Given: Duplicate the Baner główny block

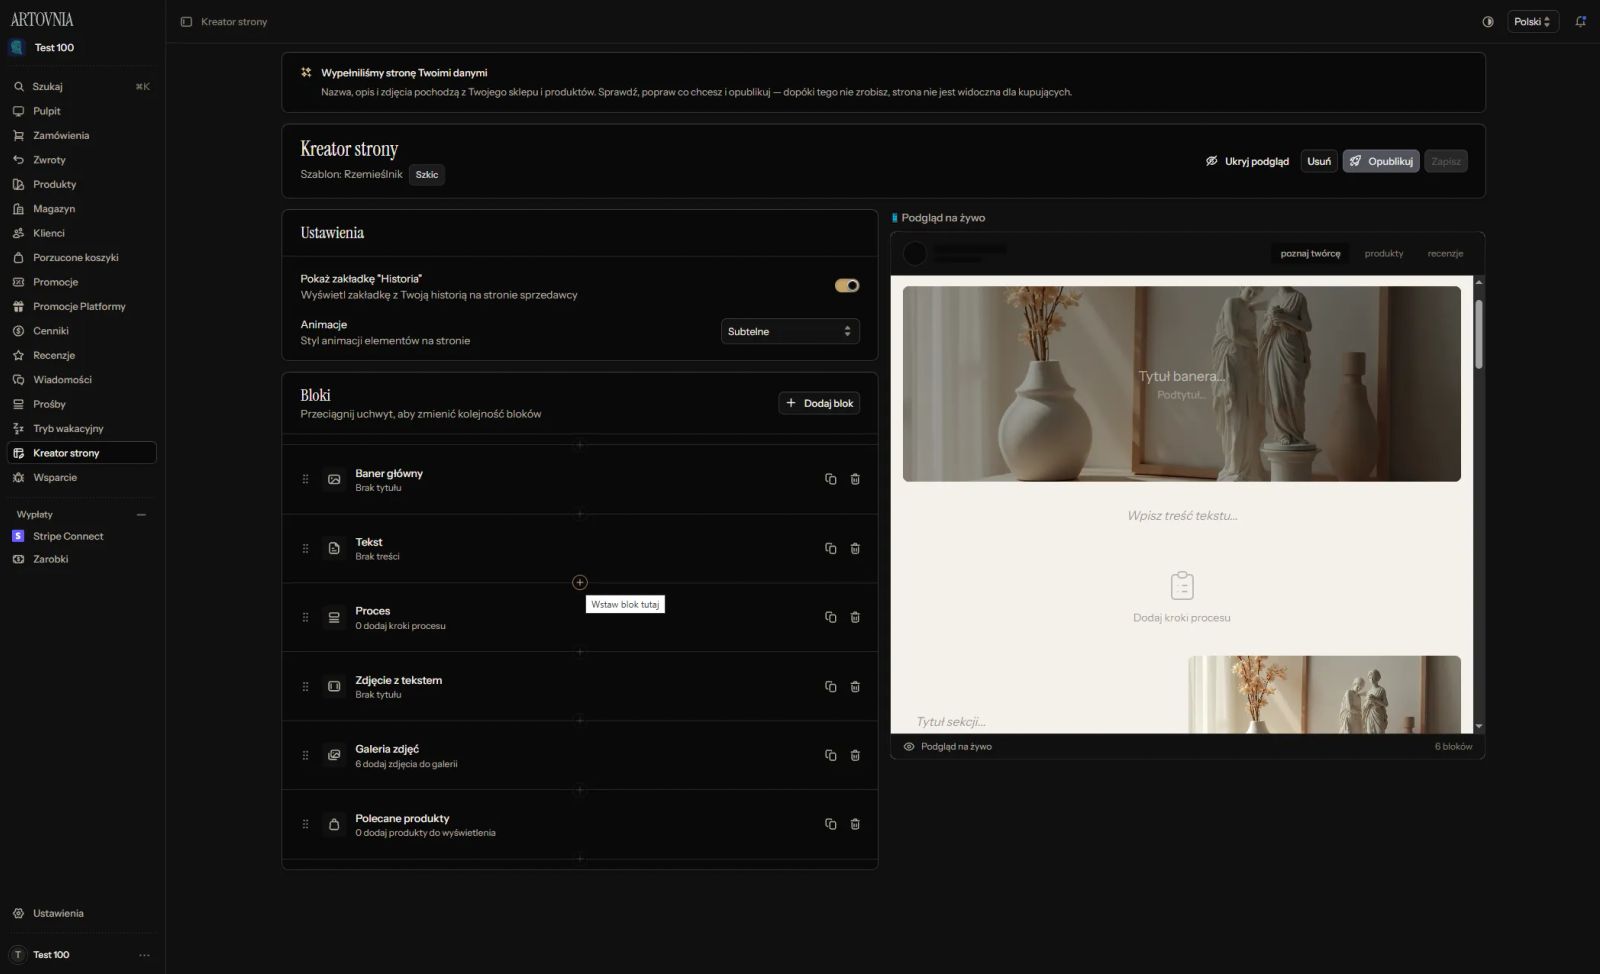Looking at the screenshot, I should pos(830,479).
